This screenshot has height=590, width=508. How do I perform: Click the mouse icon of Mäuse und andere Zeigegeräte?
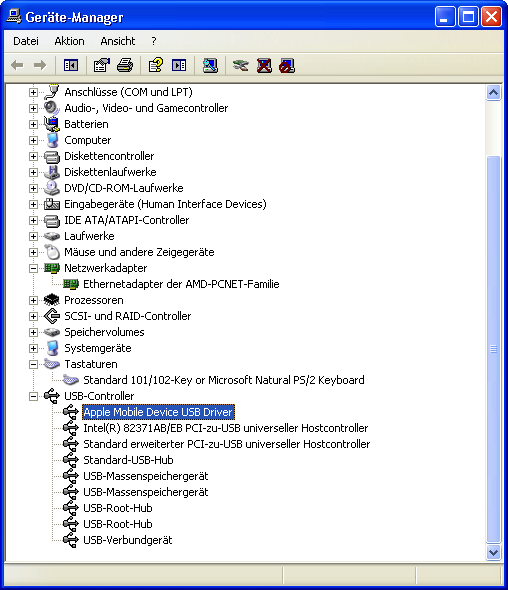coord(52,252)
